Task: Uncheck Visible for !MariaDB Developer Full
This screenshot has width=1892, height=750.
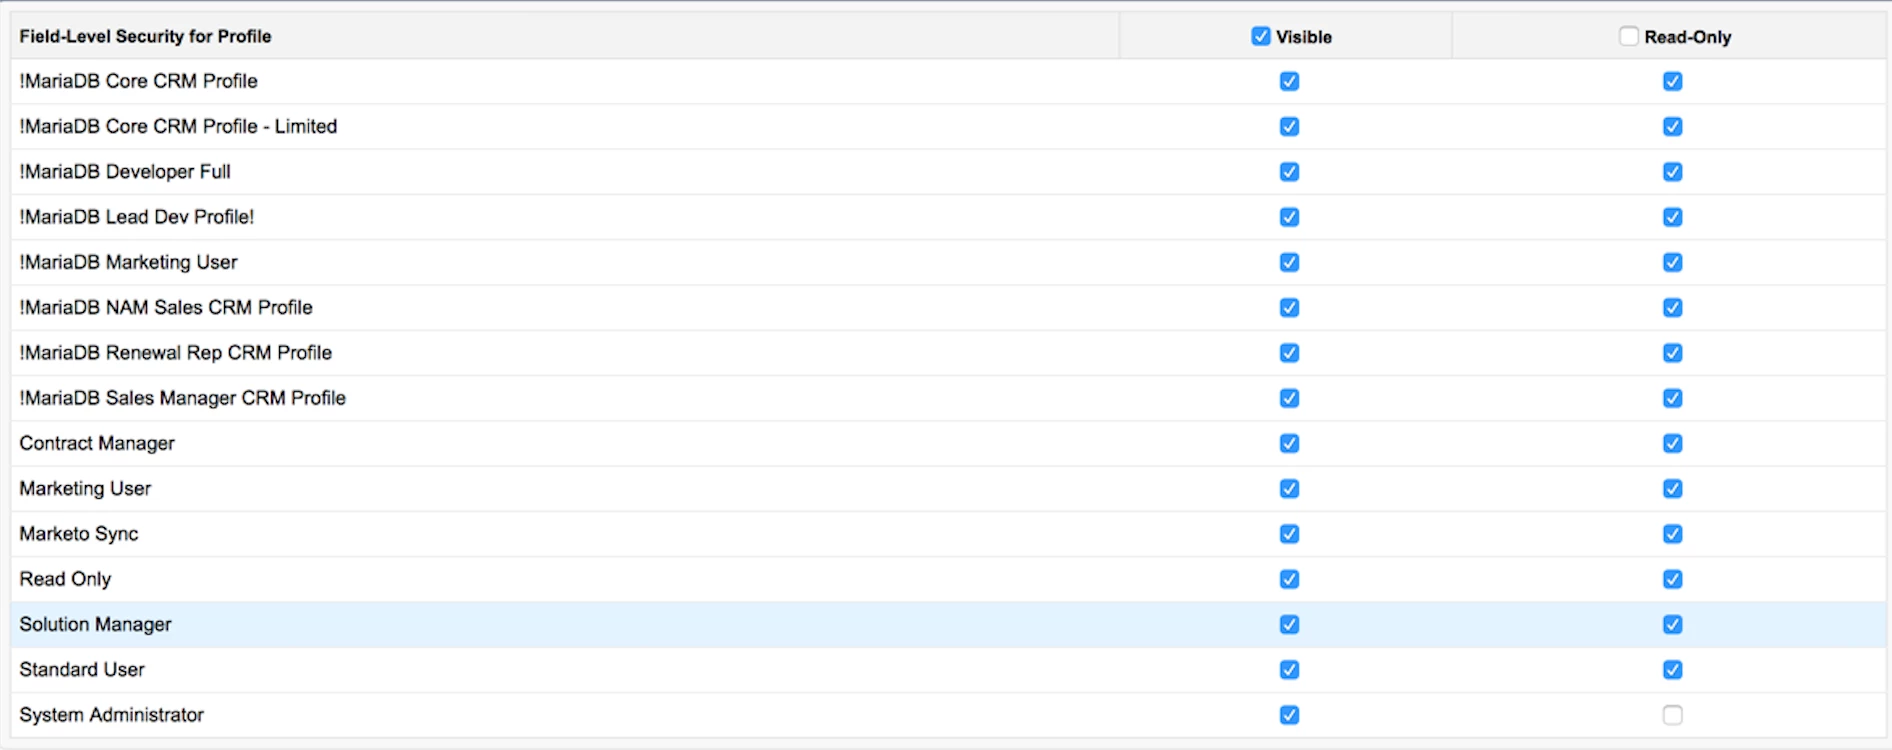Action: [1290, 172]
